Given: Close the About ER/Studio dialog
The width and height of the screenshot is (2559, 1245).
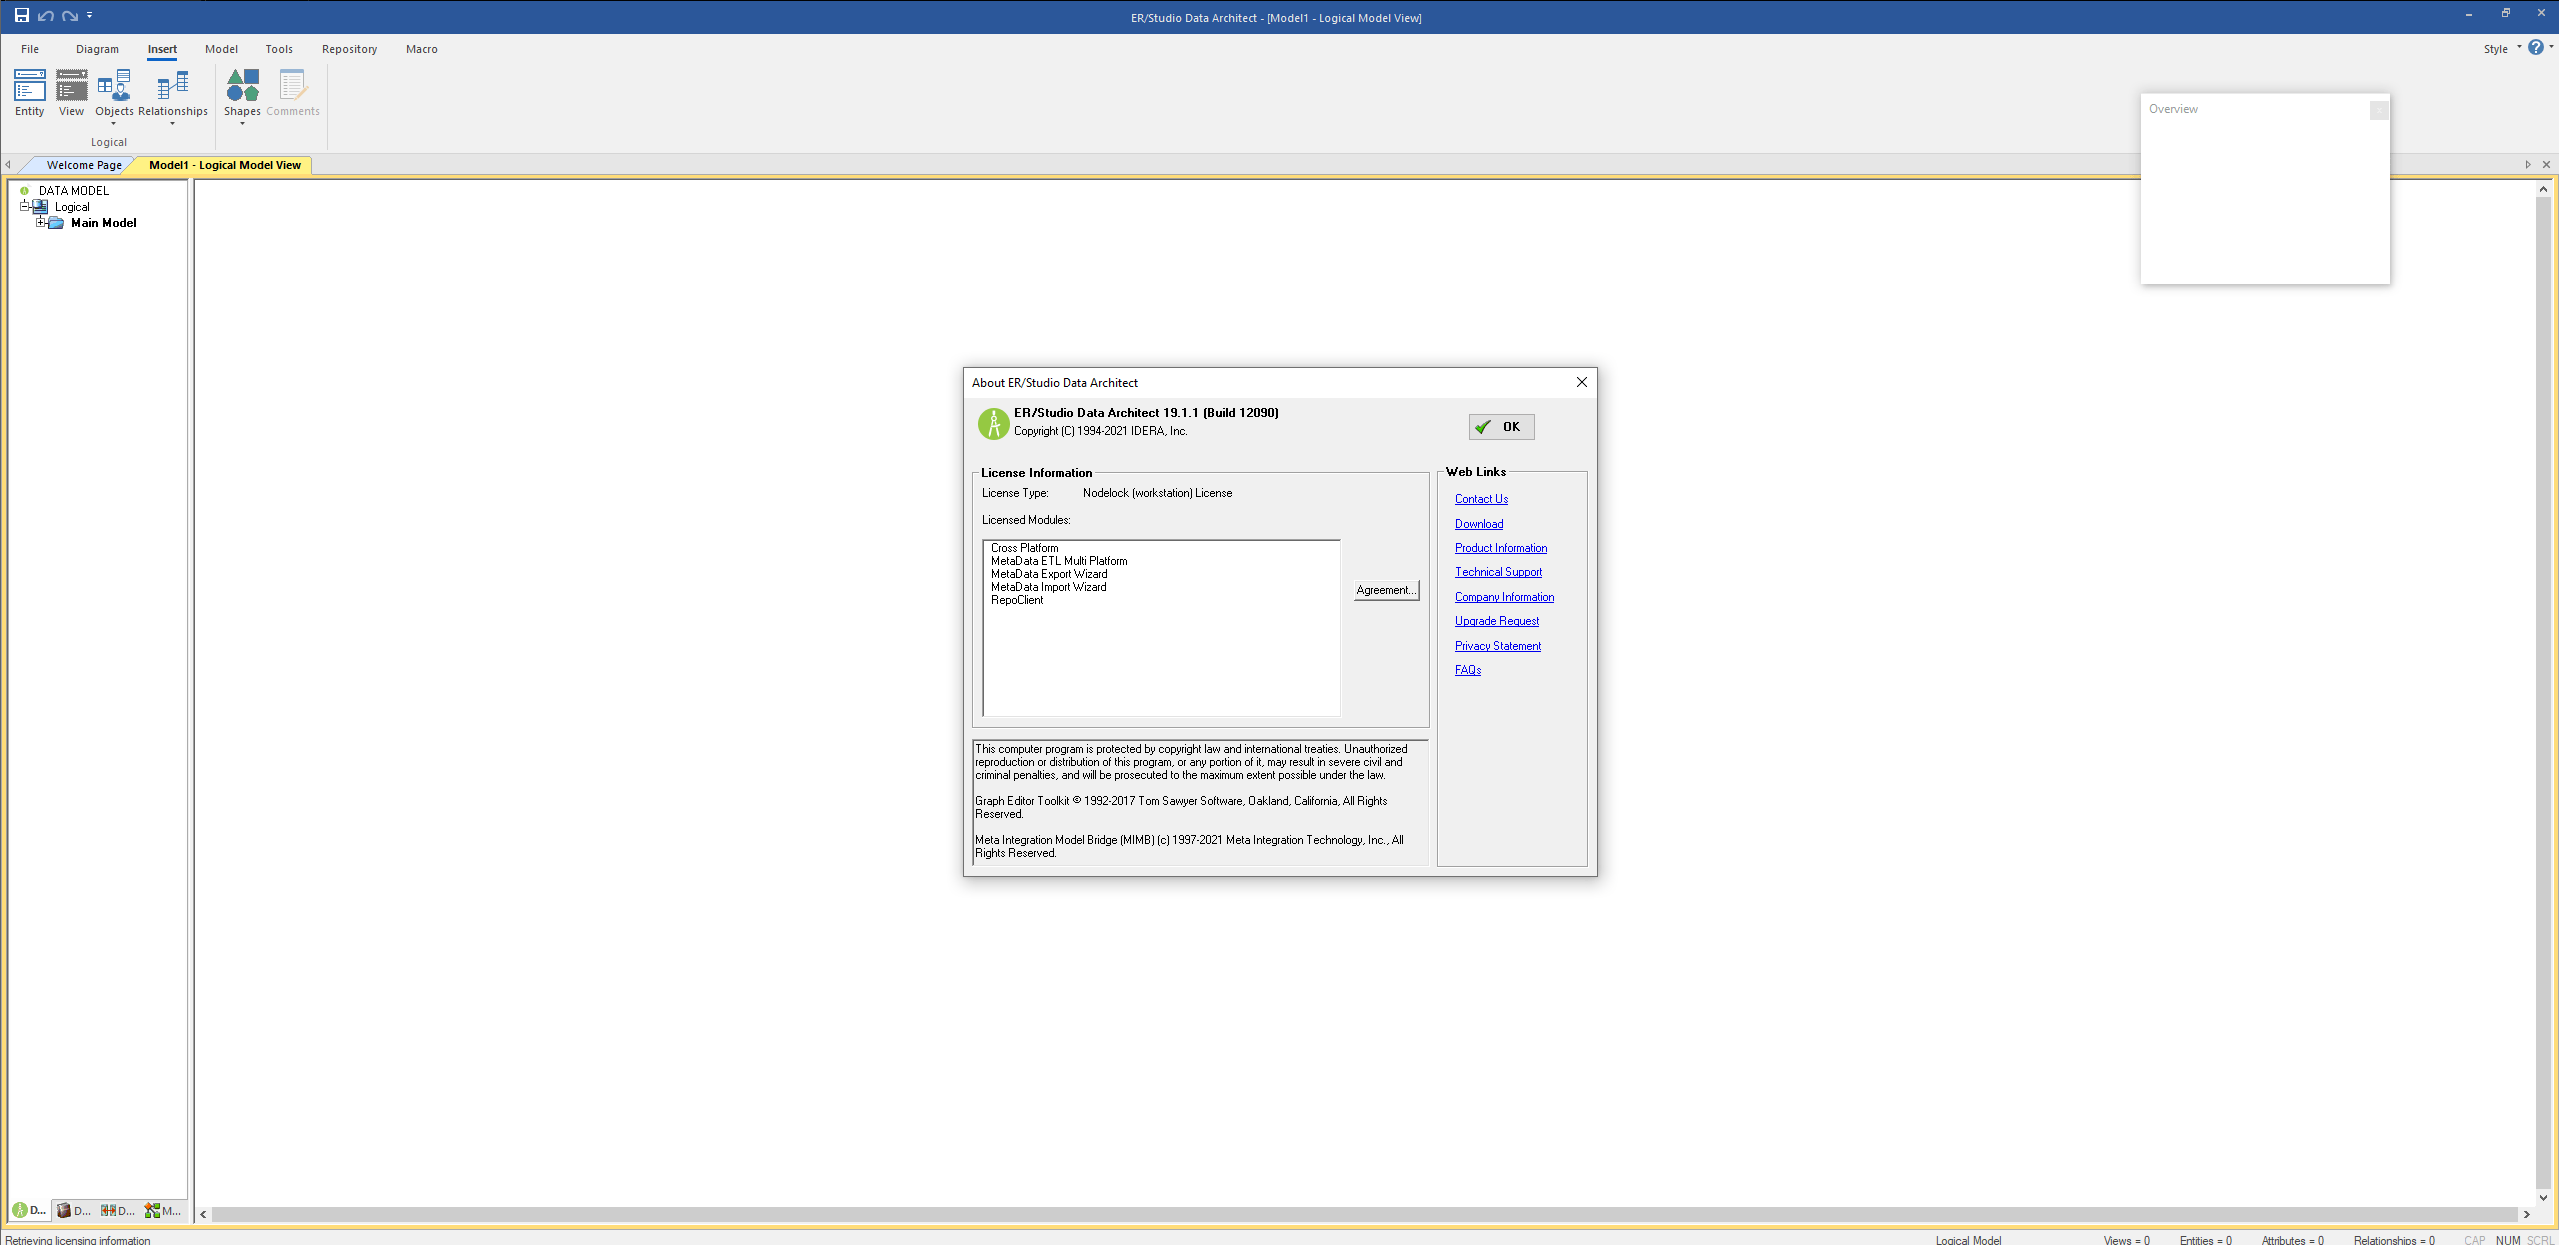Looking at the screenshot, I should coord(1581,382).
